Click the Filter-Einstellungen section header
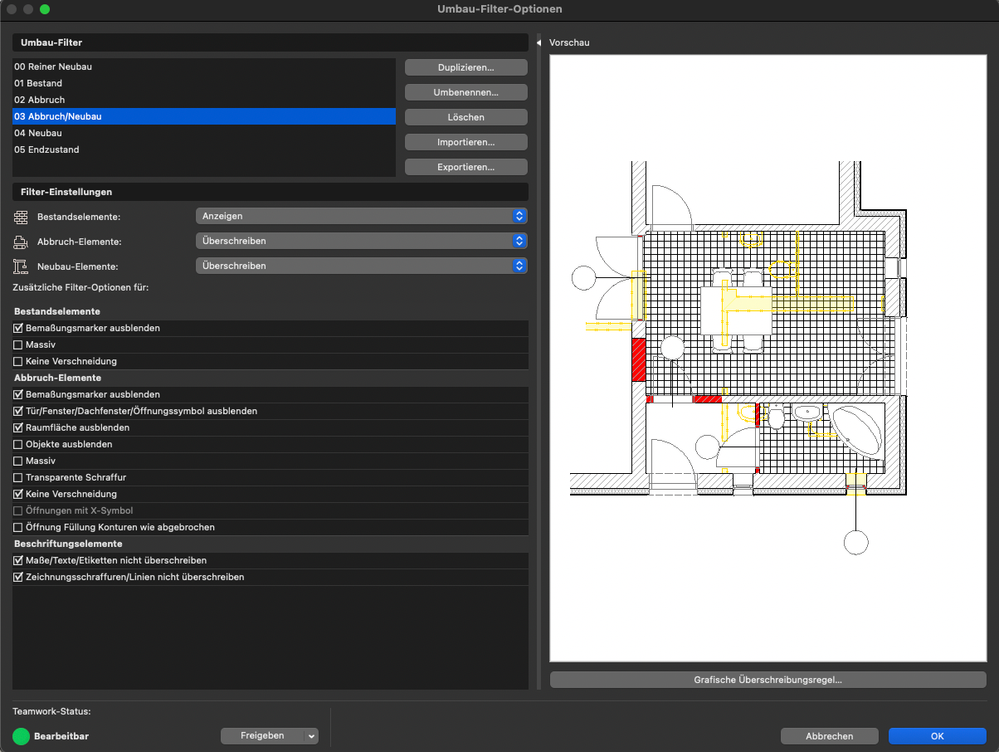This screenshot has width=999, height=752. point(270,192)
